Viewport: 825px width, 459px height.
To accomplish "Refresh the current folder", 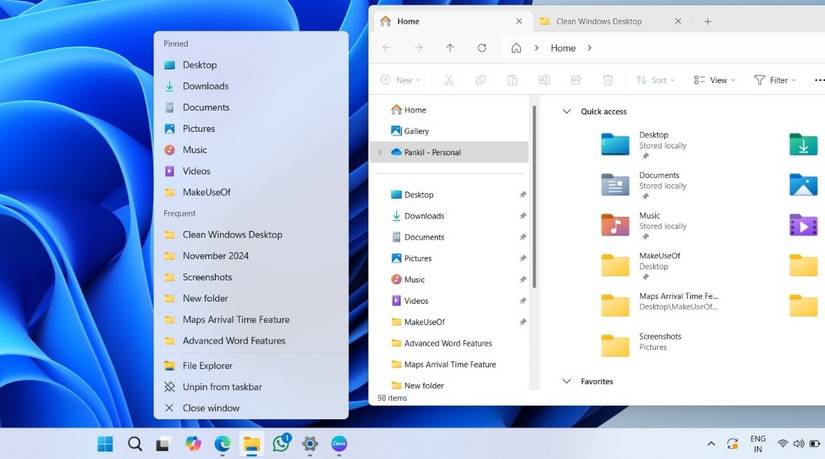I will pyautogui.click(x=481, y=48).
